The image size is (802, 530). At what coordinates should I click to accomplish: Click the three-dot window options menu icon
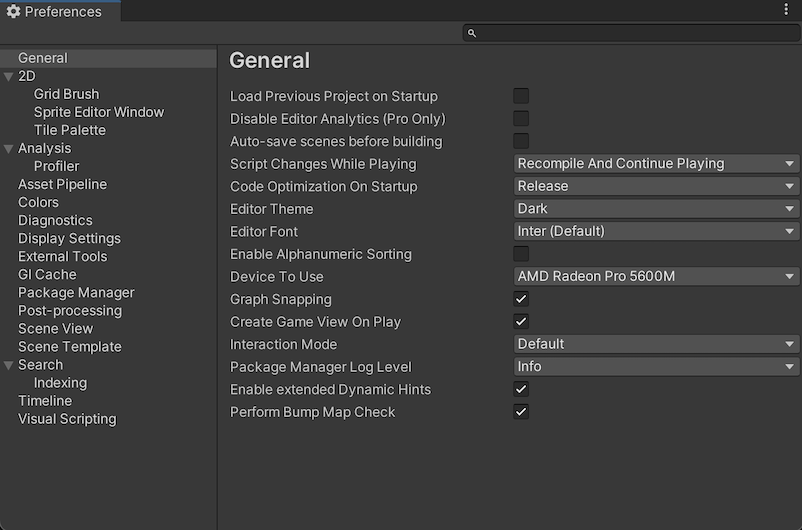click(x=786, y=10)
